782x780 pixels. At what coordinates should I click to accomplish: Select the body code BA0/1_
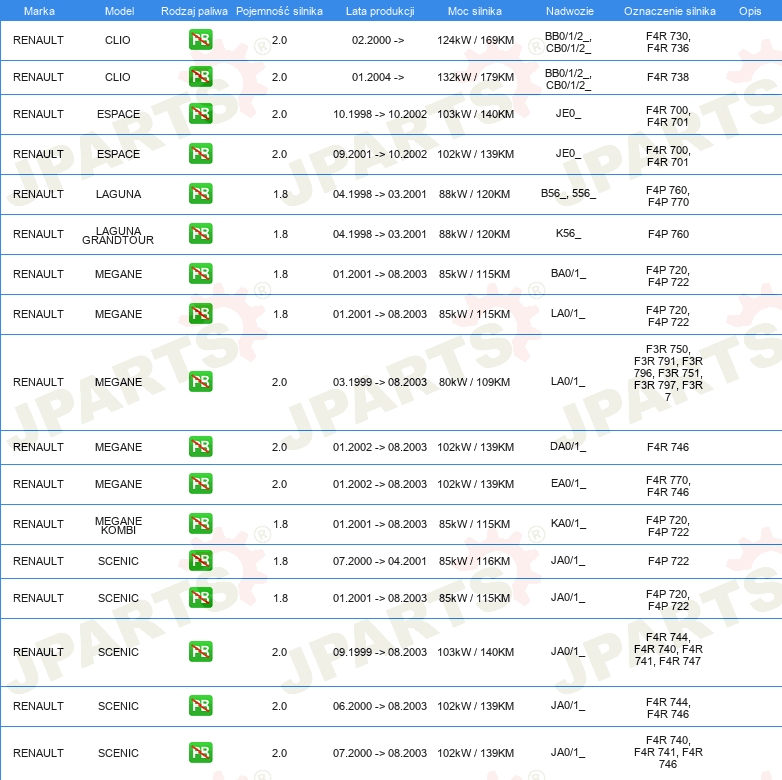[x=569, y=273]
